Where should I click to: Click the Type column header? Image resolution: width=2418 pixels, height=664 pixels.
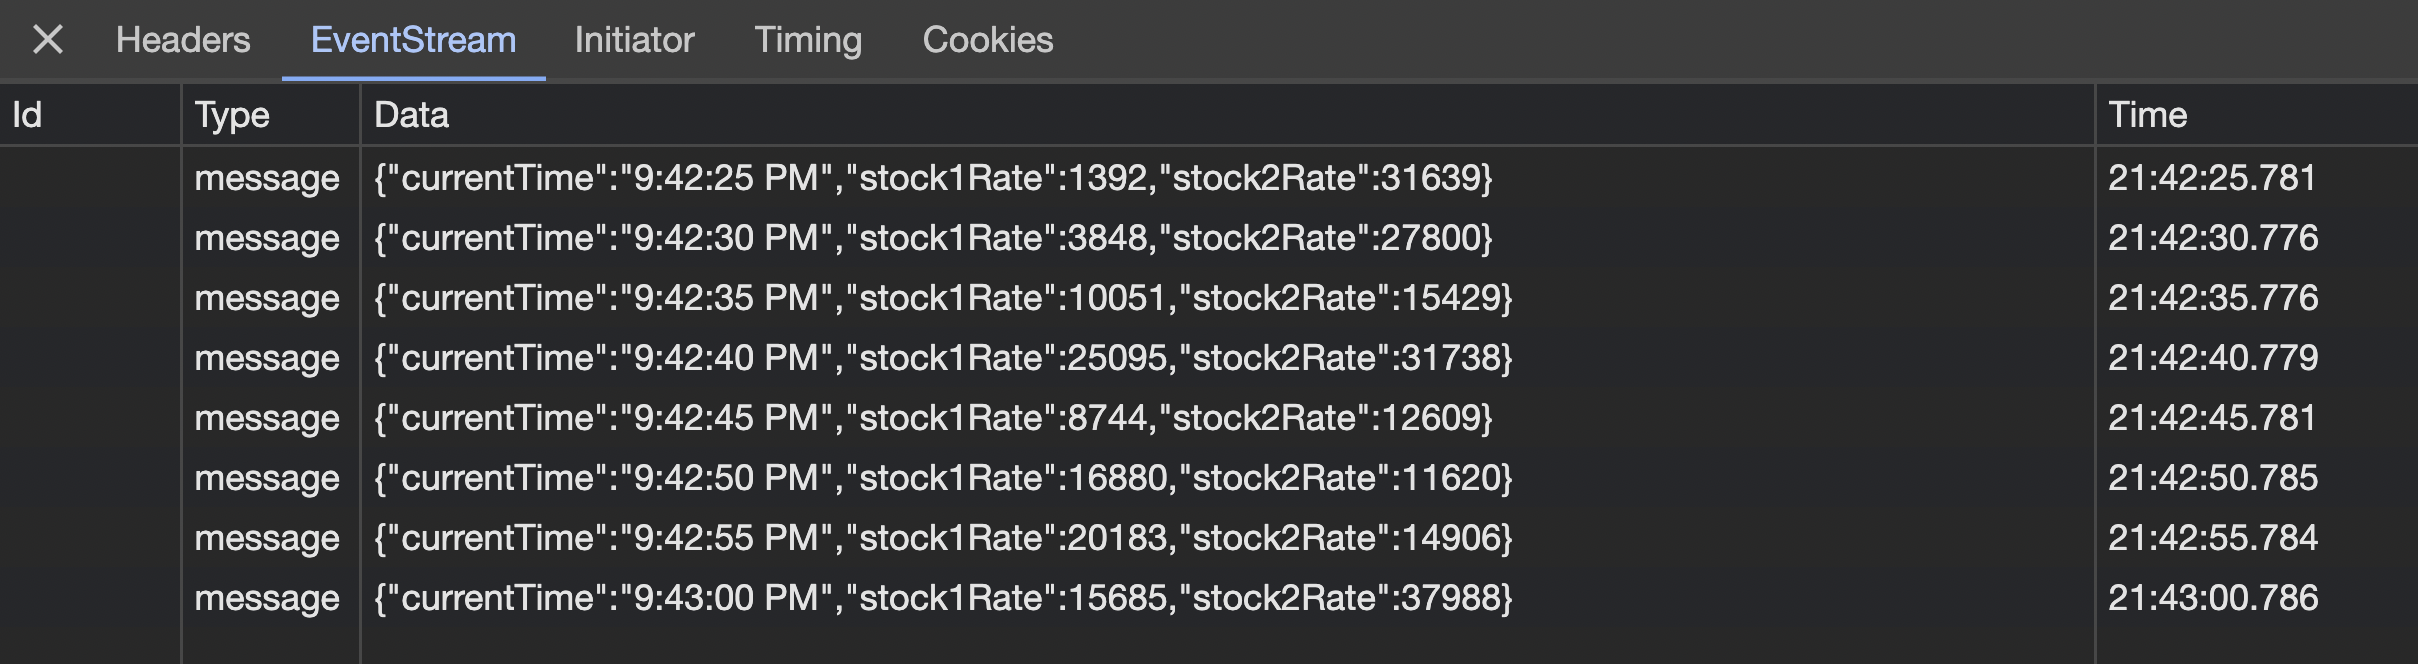232,115
